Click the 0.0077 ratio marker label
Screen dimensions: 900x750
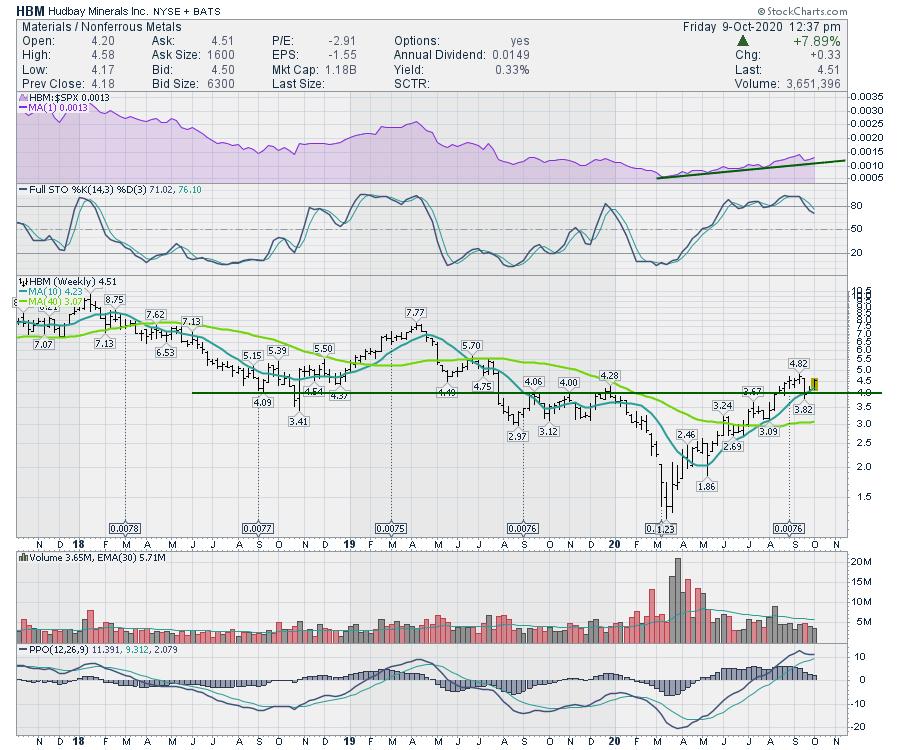coord(258,529)
